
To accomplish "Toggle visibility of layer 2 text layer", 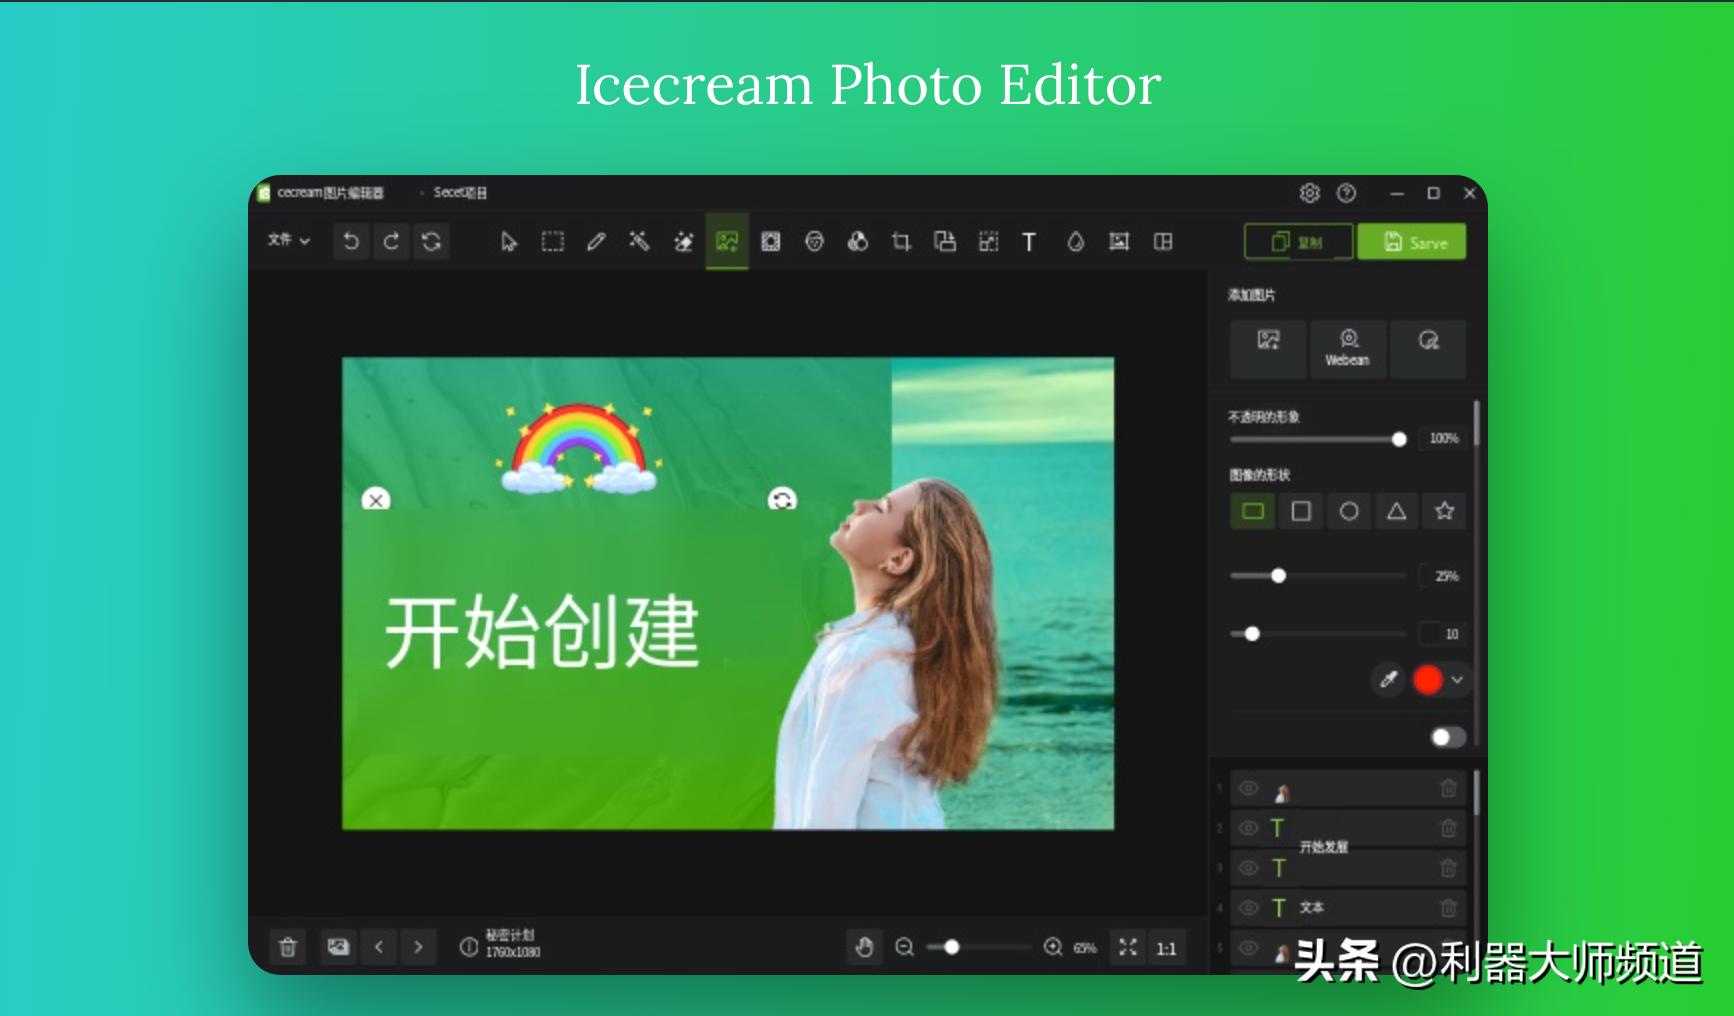I will [1247, 828].
